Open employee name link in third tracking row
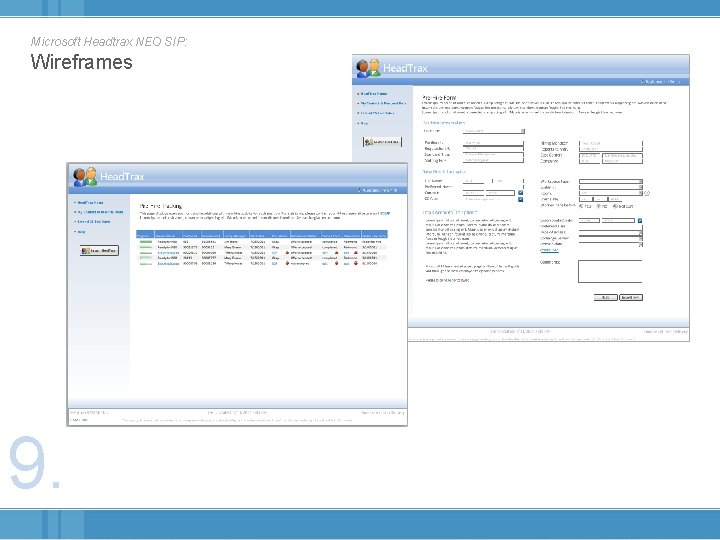720x540 pixels. (x=169, y=253)
